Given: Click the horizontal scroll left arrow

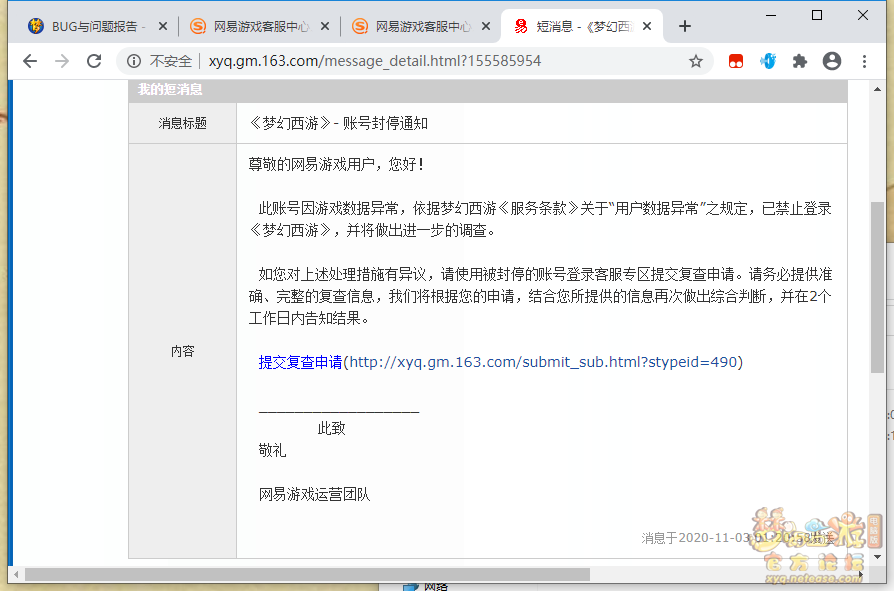Looking at the screenshot, I should (x=16, y=574).
